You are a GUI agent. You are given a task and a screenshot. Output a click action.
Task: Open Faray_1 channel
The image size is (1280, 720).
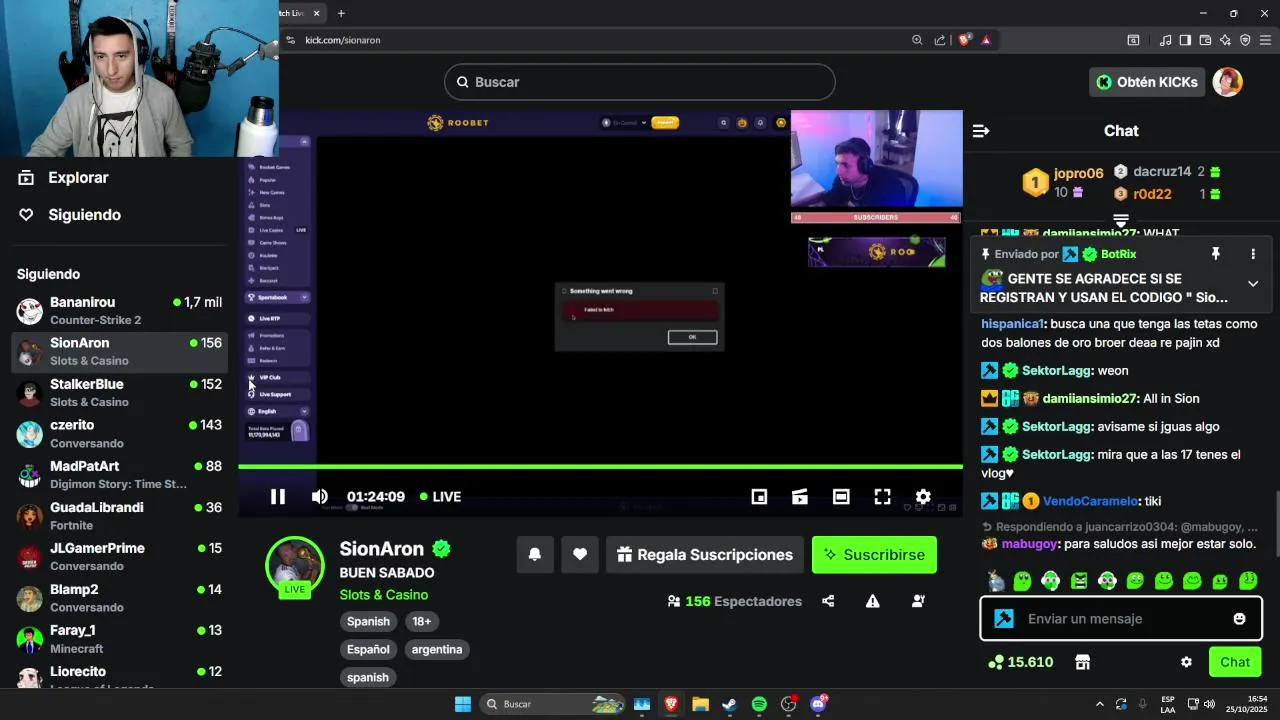click(x=120, y=638)
